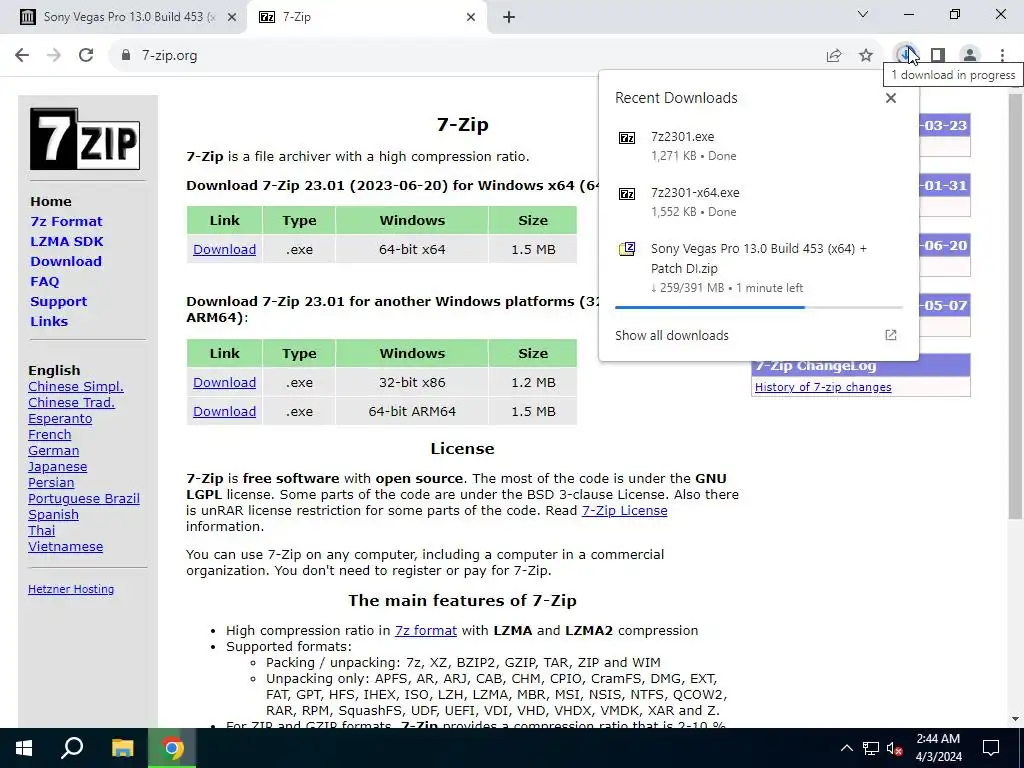1024x768 pixels.
Task: Open the FAQ sidebar link
Action: [44, 281]
